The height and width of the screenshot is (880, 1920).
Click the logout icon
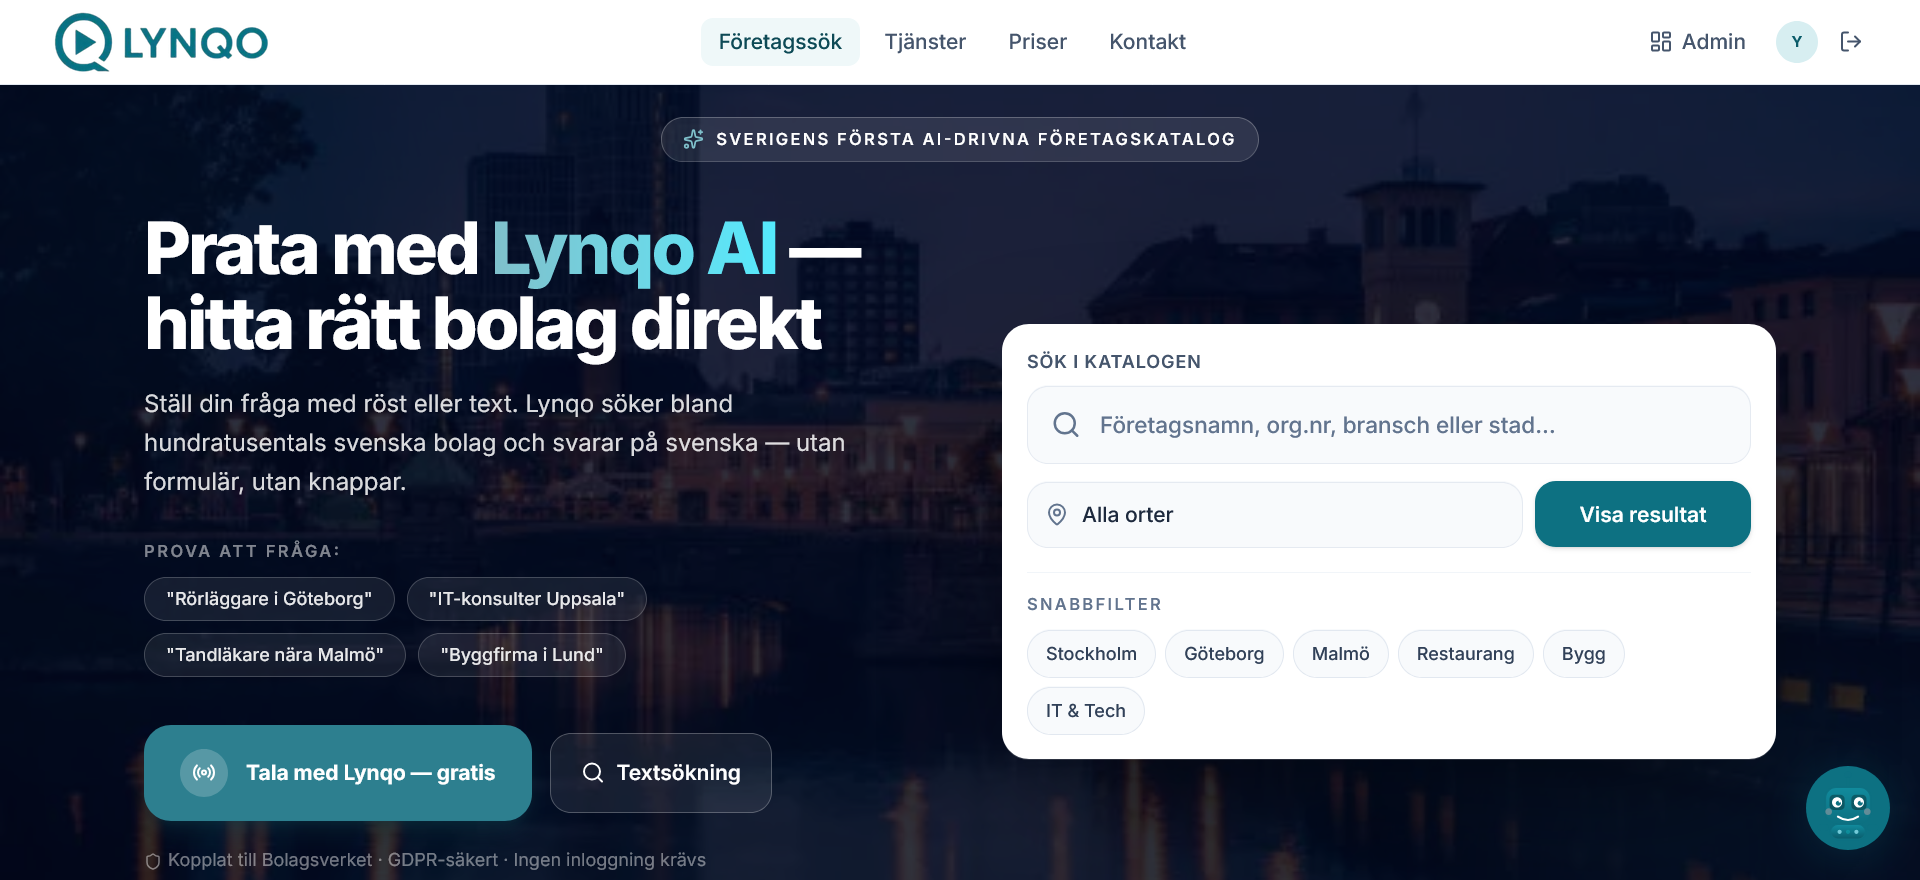pyautogui.click(x=1851, y=42)
